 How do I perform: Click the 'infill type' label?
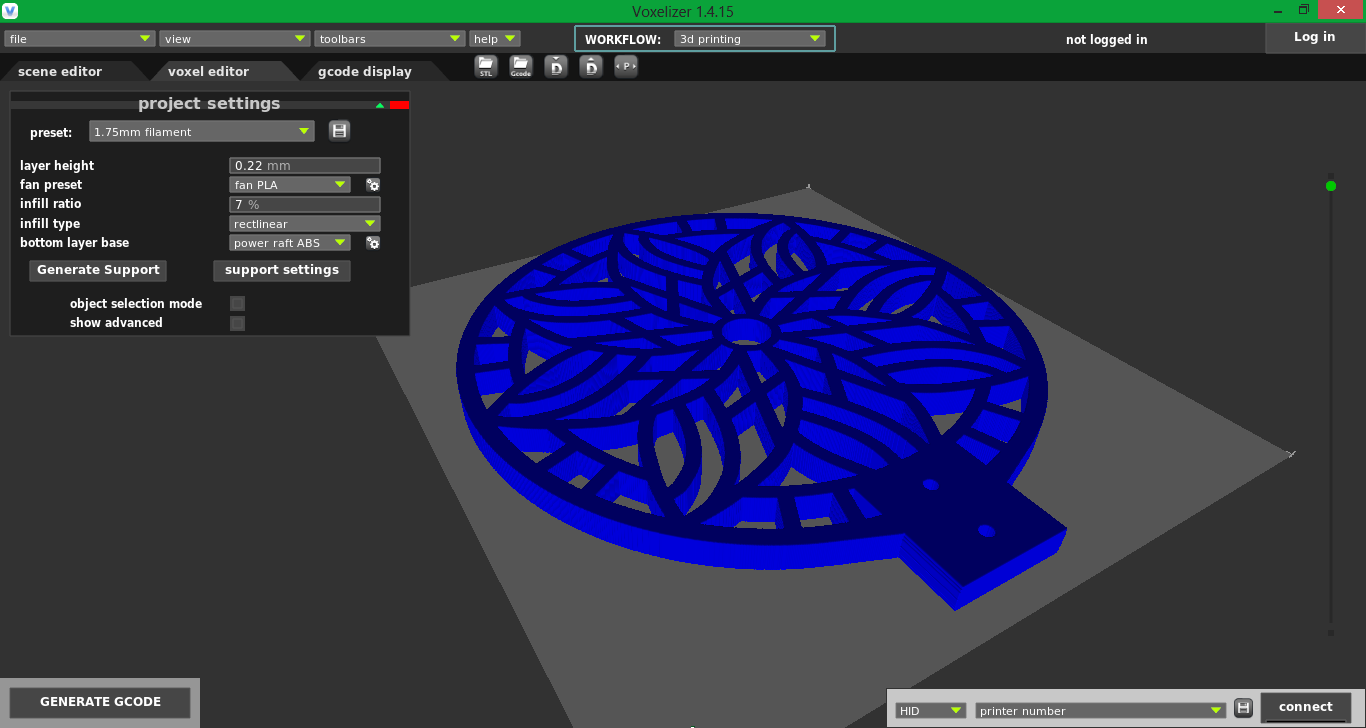(x=50, y=224)
